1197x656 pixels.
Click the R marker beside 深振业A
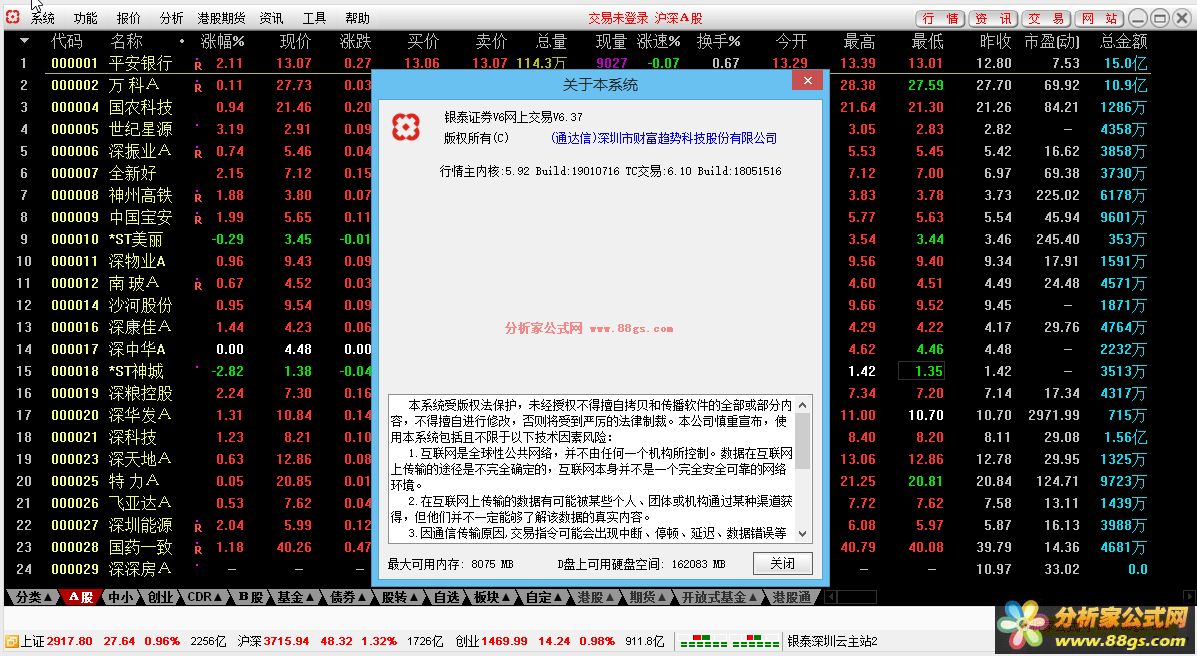coord(198,153)
